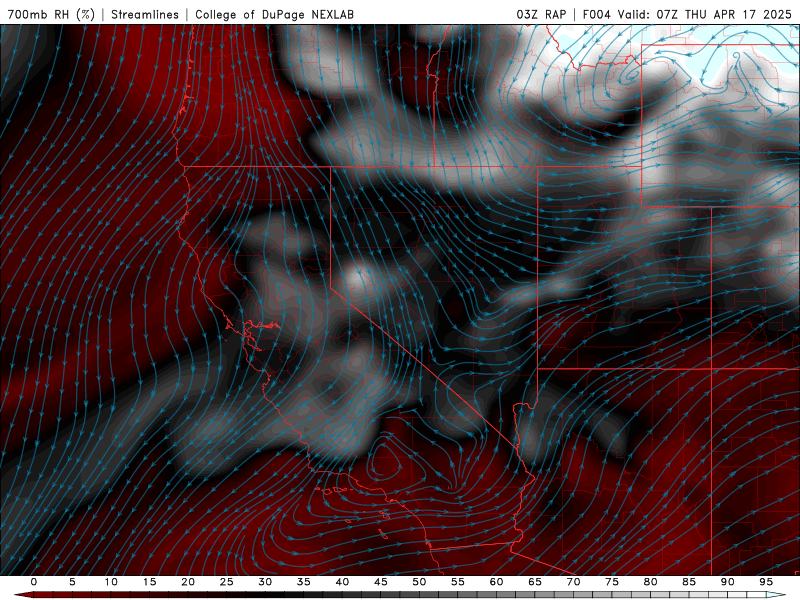
Task: Click the '50' colorbar label
Action: point(419,582)
